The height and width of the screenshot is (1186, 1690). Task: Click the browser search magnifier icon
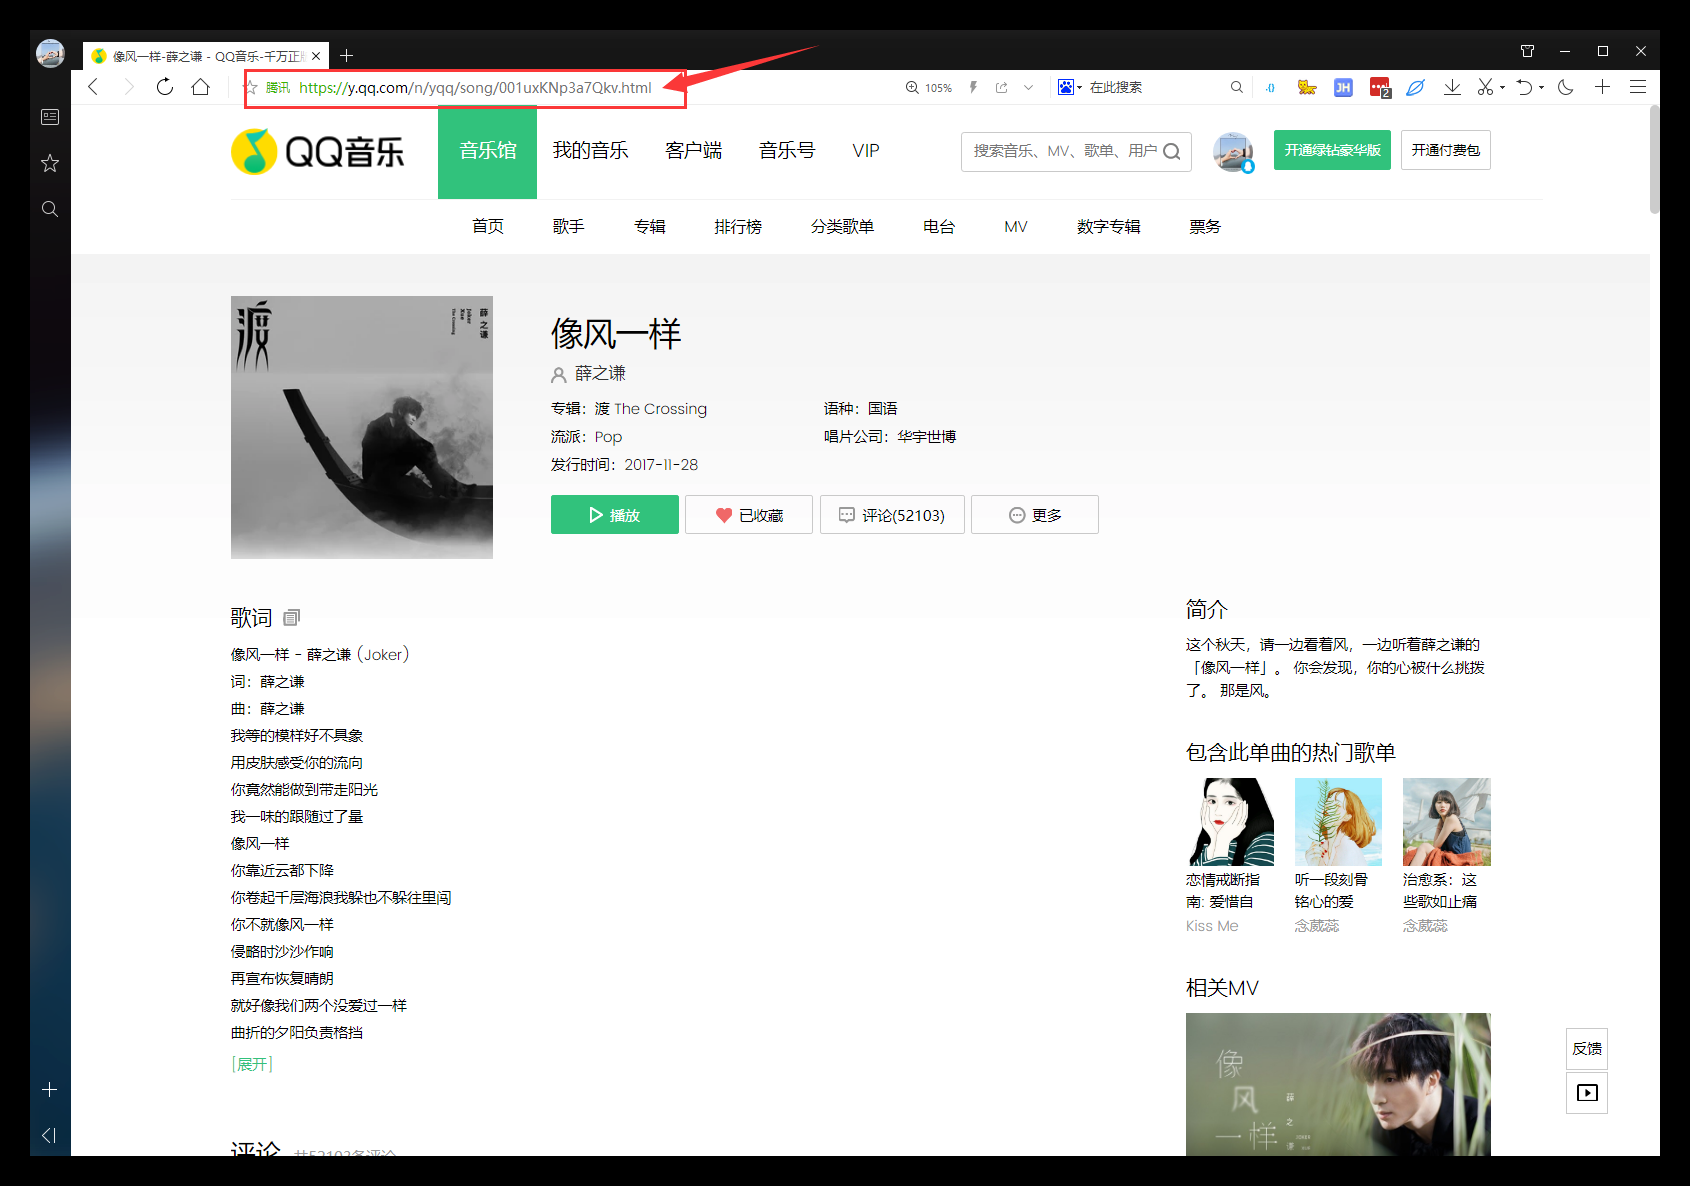pyautogui.click(x=1237, y=87)
